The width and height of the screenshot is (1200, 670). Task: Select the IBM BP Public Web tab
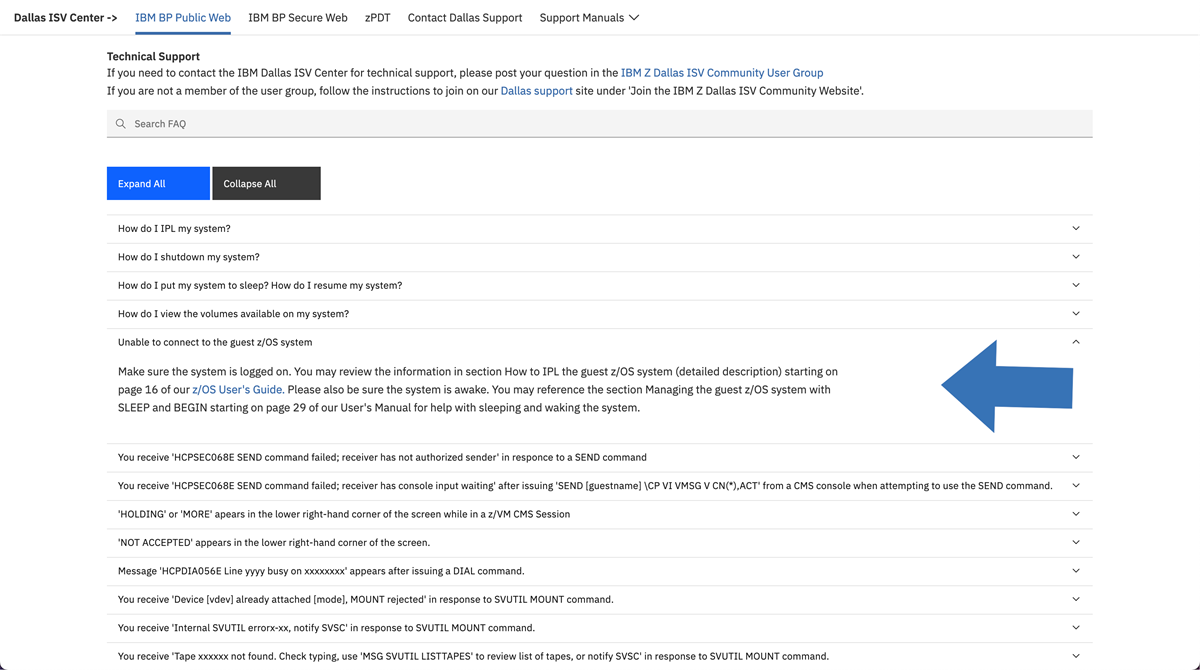[x=183, y=18]
